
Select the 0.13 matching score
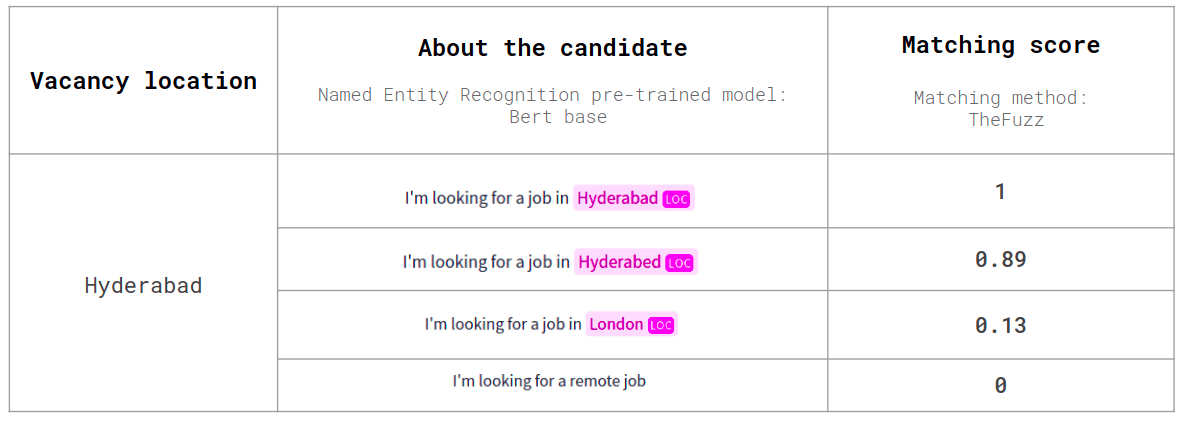1000,325
